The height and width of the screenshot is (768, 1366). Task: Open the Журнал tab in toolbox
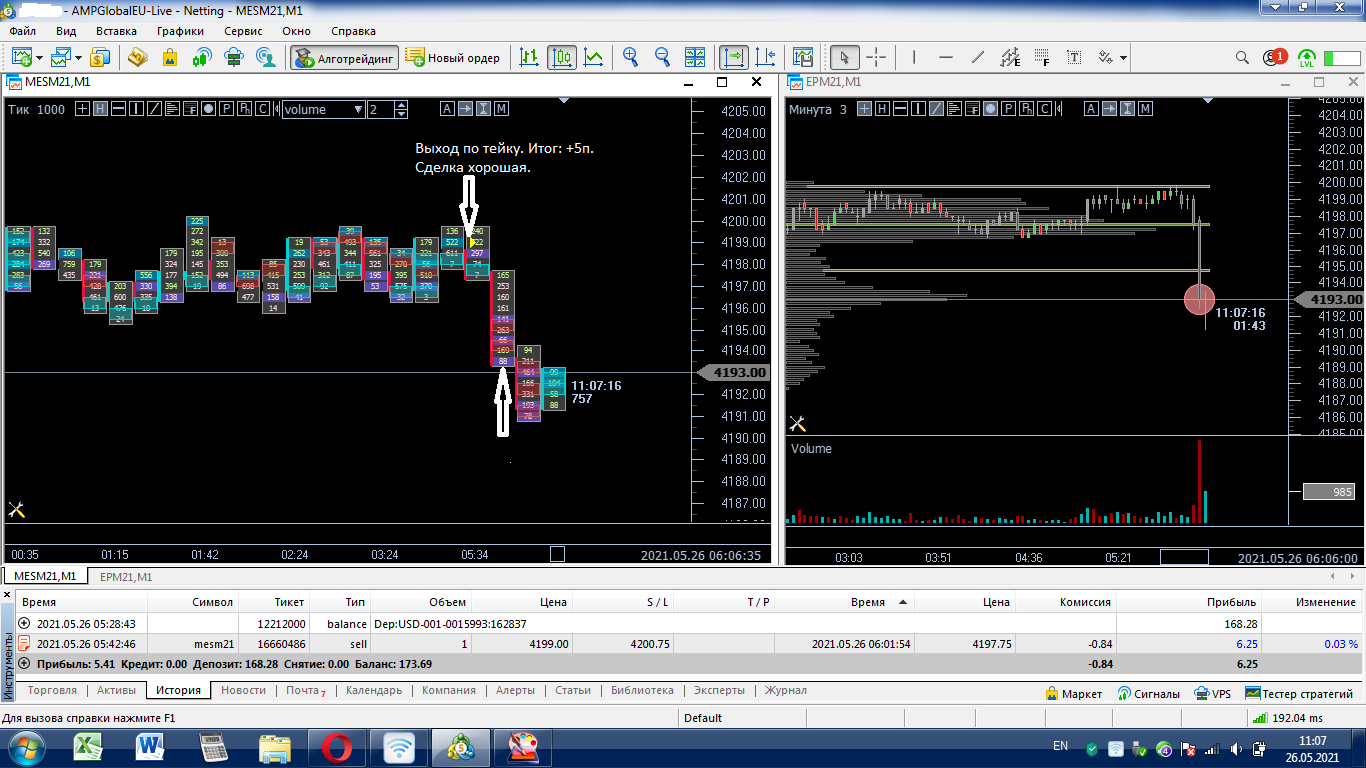click(x=785, y=691)
